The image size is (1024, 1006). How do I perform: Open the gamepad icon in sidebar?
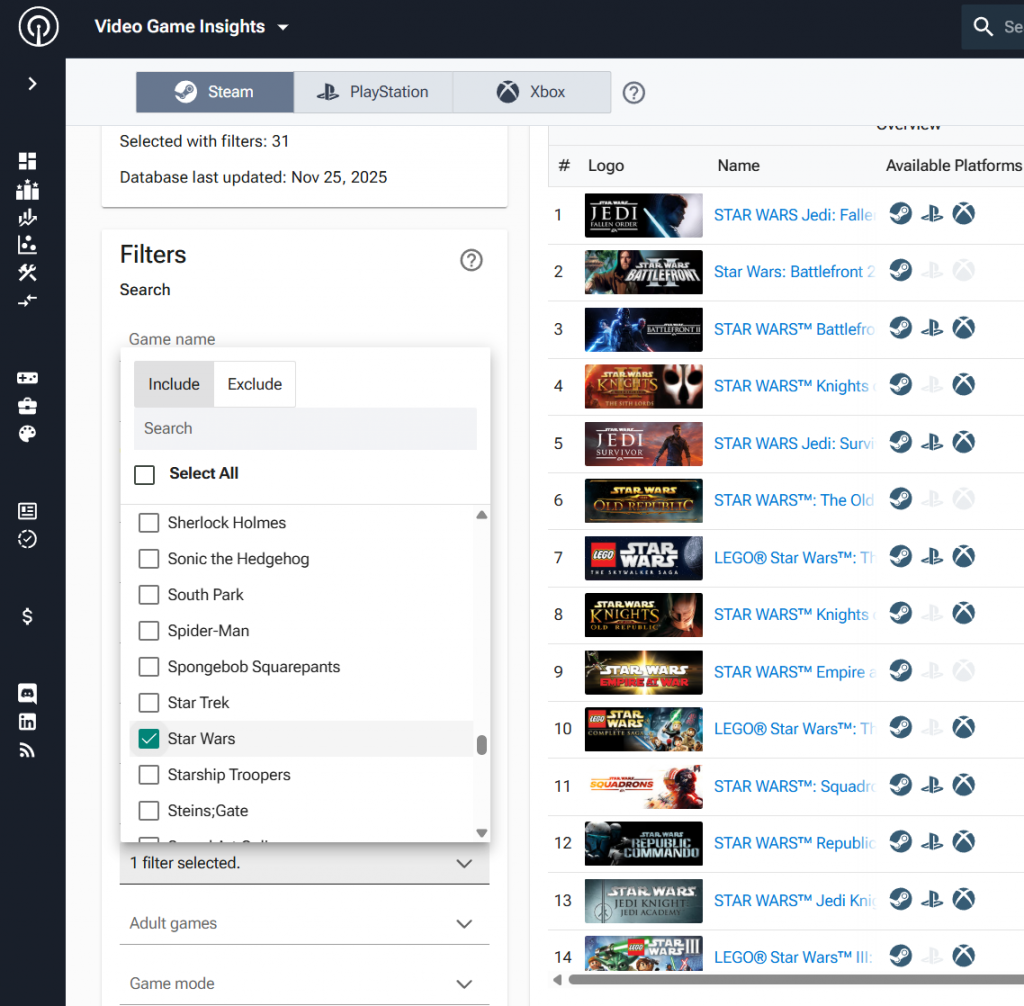27,378
